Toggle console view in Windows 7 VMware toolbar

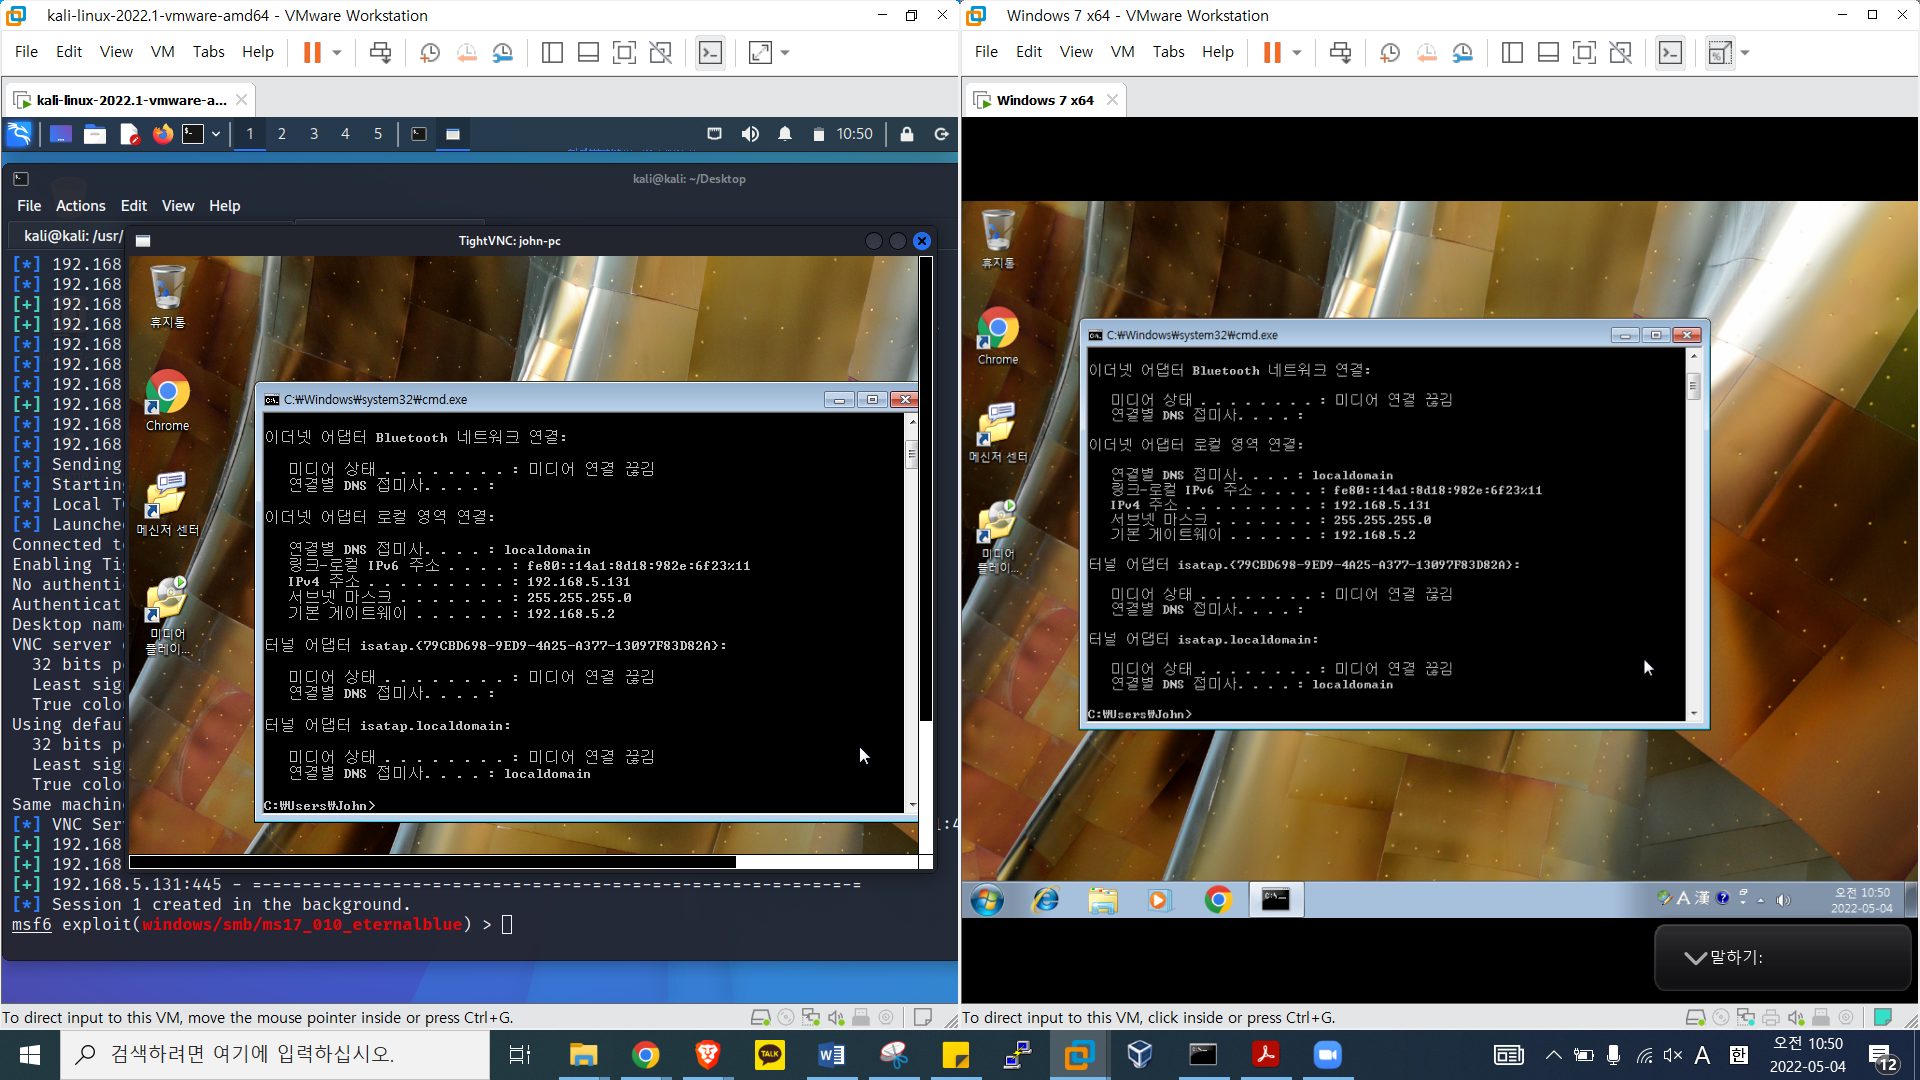(x=1670, y=52)
